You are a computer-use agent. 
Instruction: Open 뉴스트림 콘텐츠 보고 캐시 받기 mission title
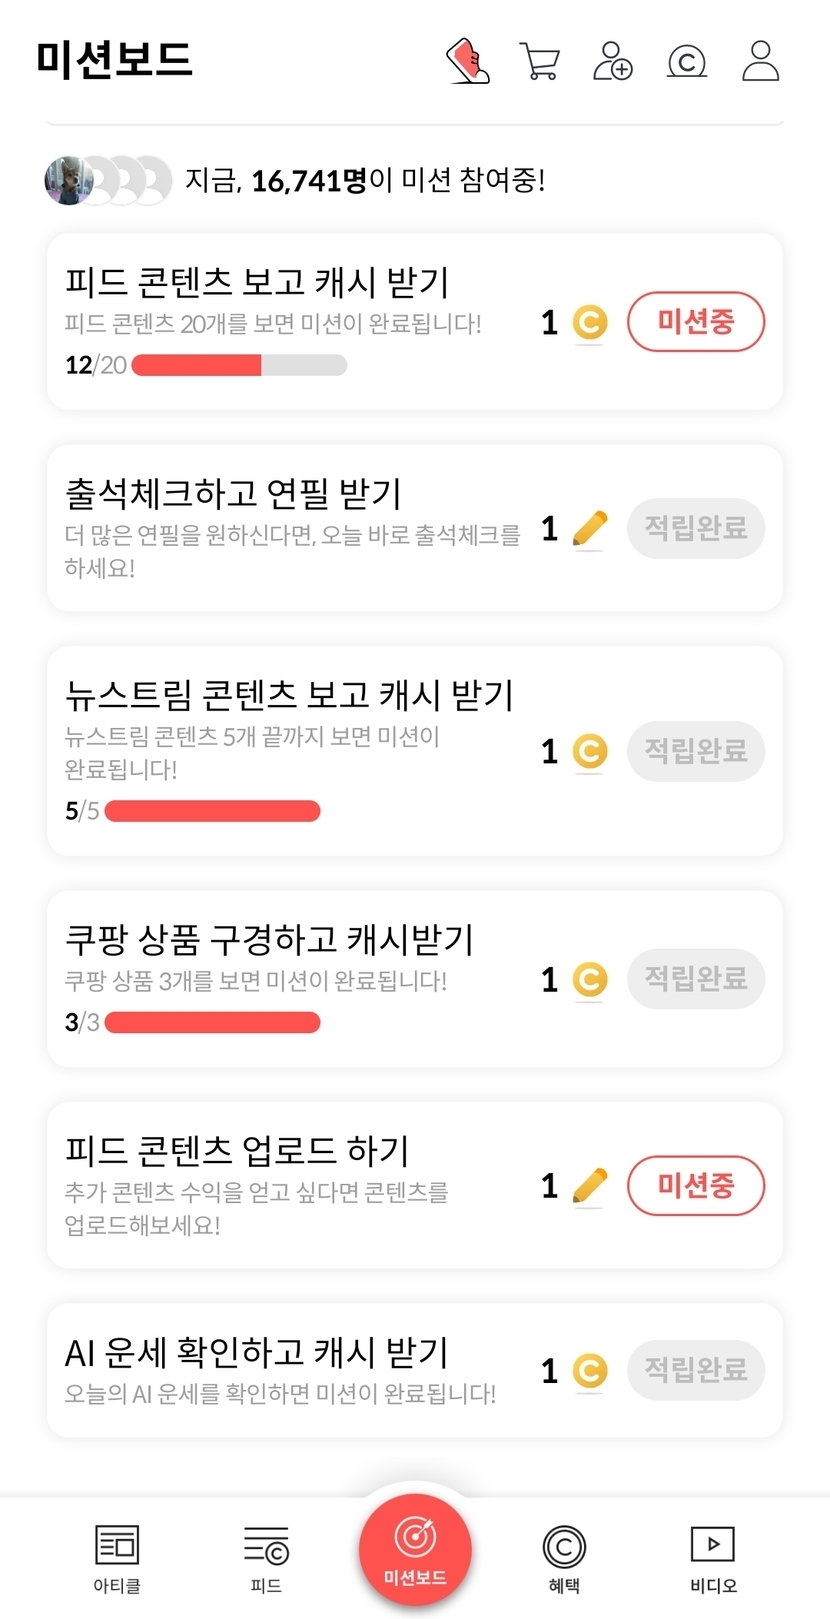(x=289, y=695)
